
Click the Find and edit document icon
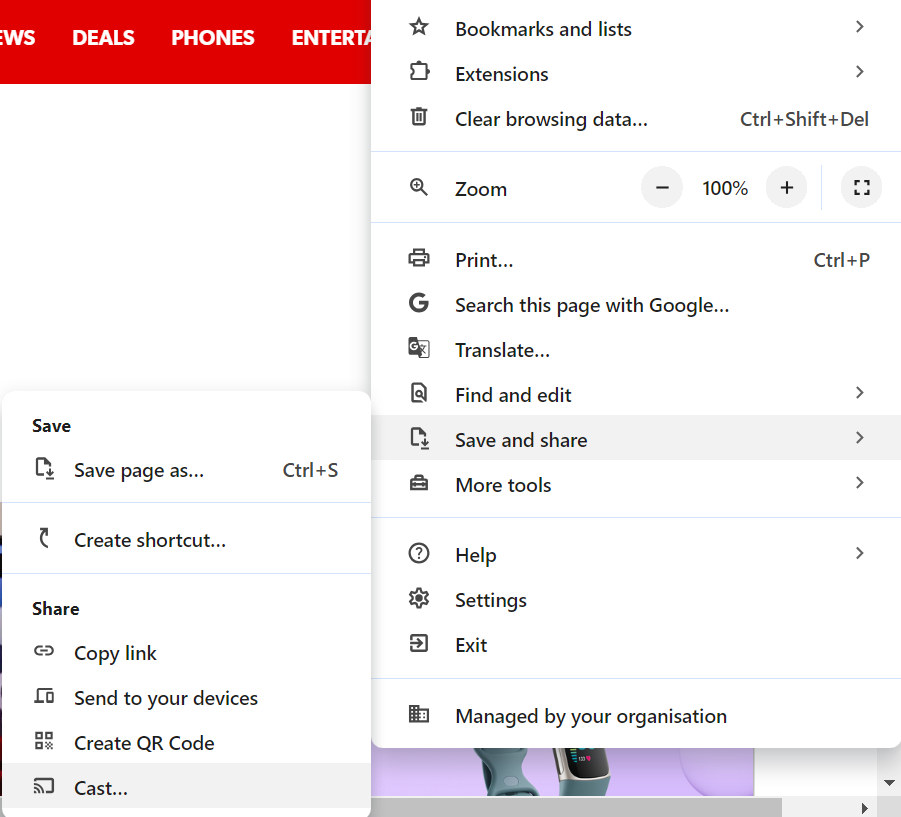click(x=419, y=393)
